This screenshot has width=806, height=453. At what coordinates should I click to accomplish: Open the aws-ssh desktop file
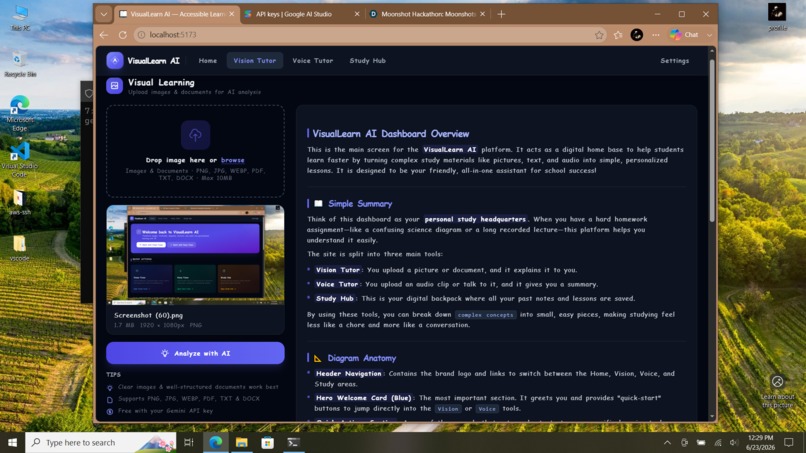pyautogui.click(x=20, y=203)
